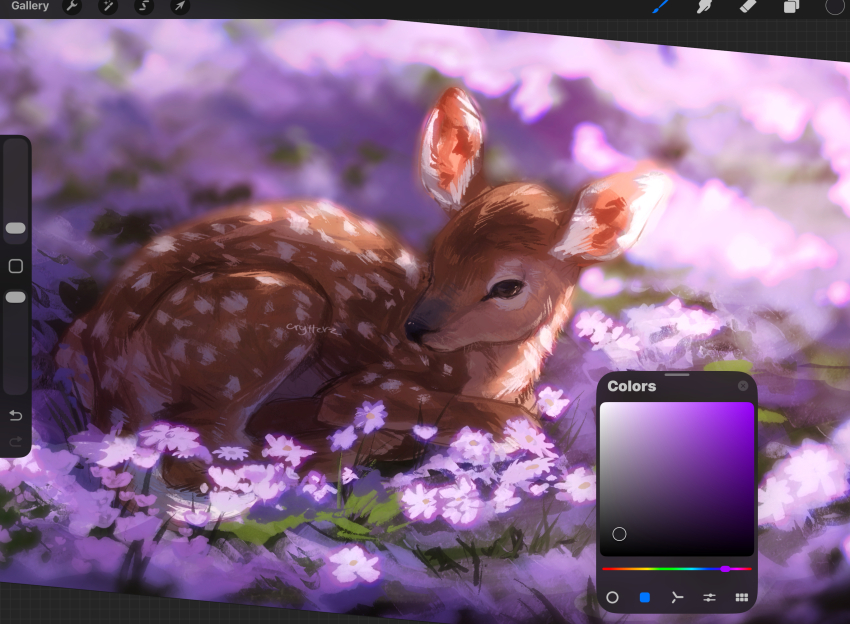Click the brush size sidebar slider
The height and width of the screenshot is (624, 850).
[15, 228]
